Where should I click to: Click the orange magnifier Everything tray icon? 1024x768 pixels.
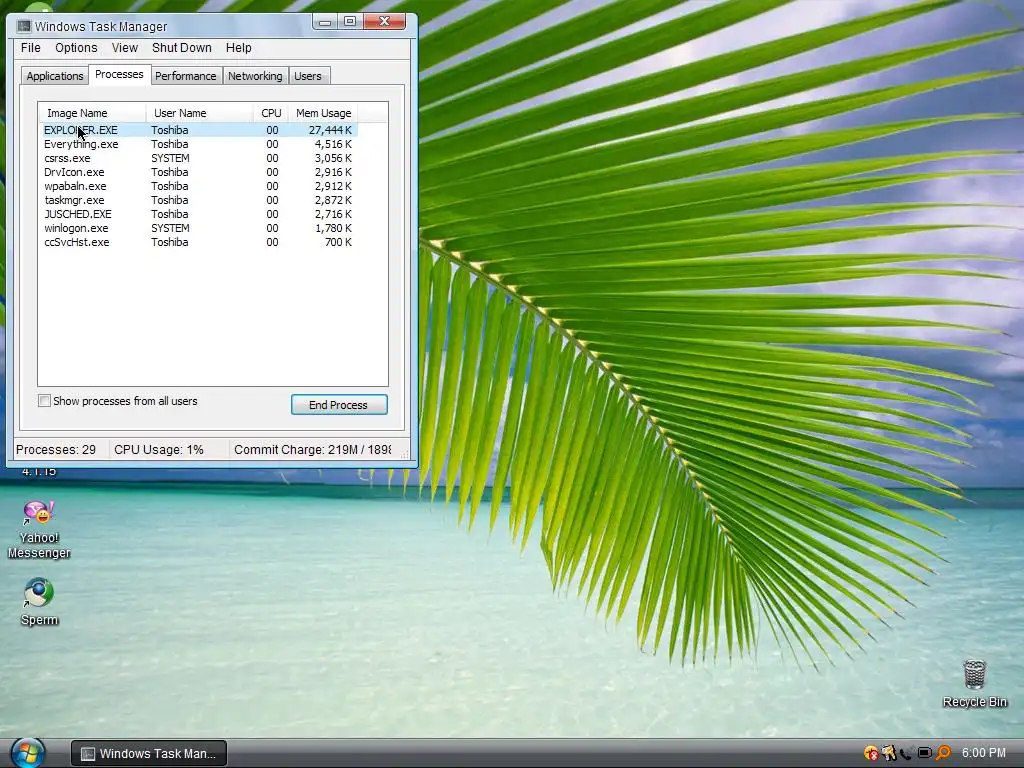point(944,753)
